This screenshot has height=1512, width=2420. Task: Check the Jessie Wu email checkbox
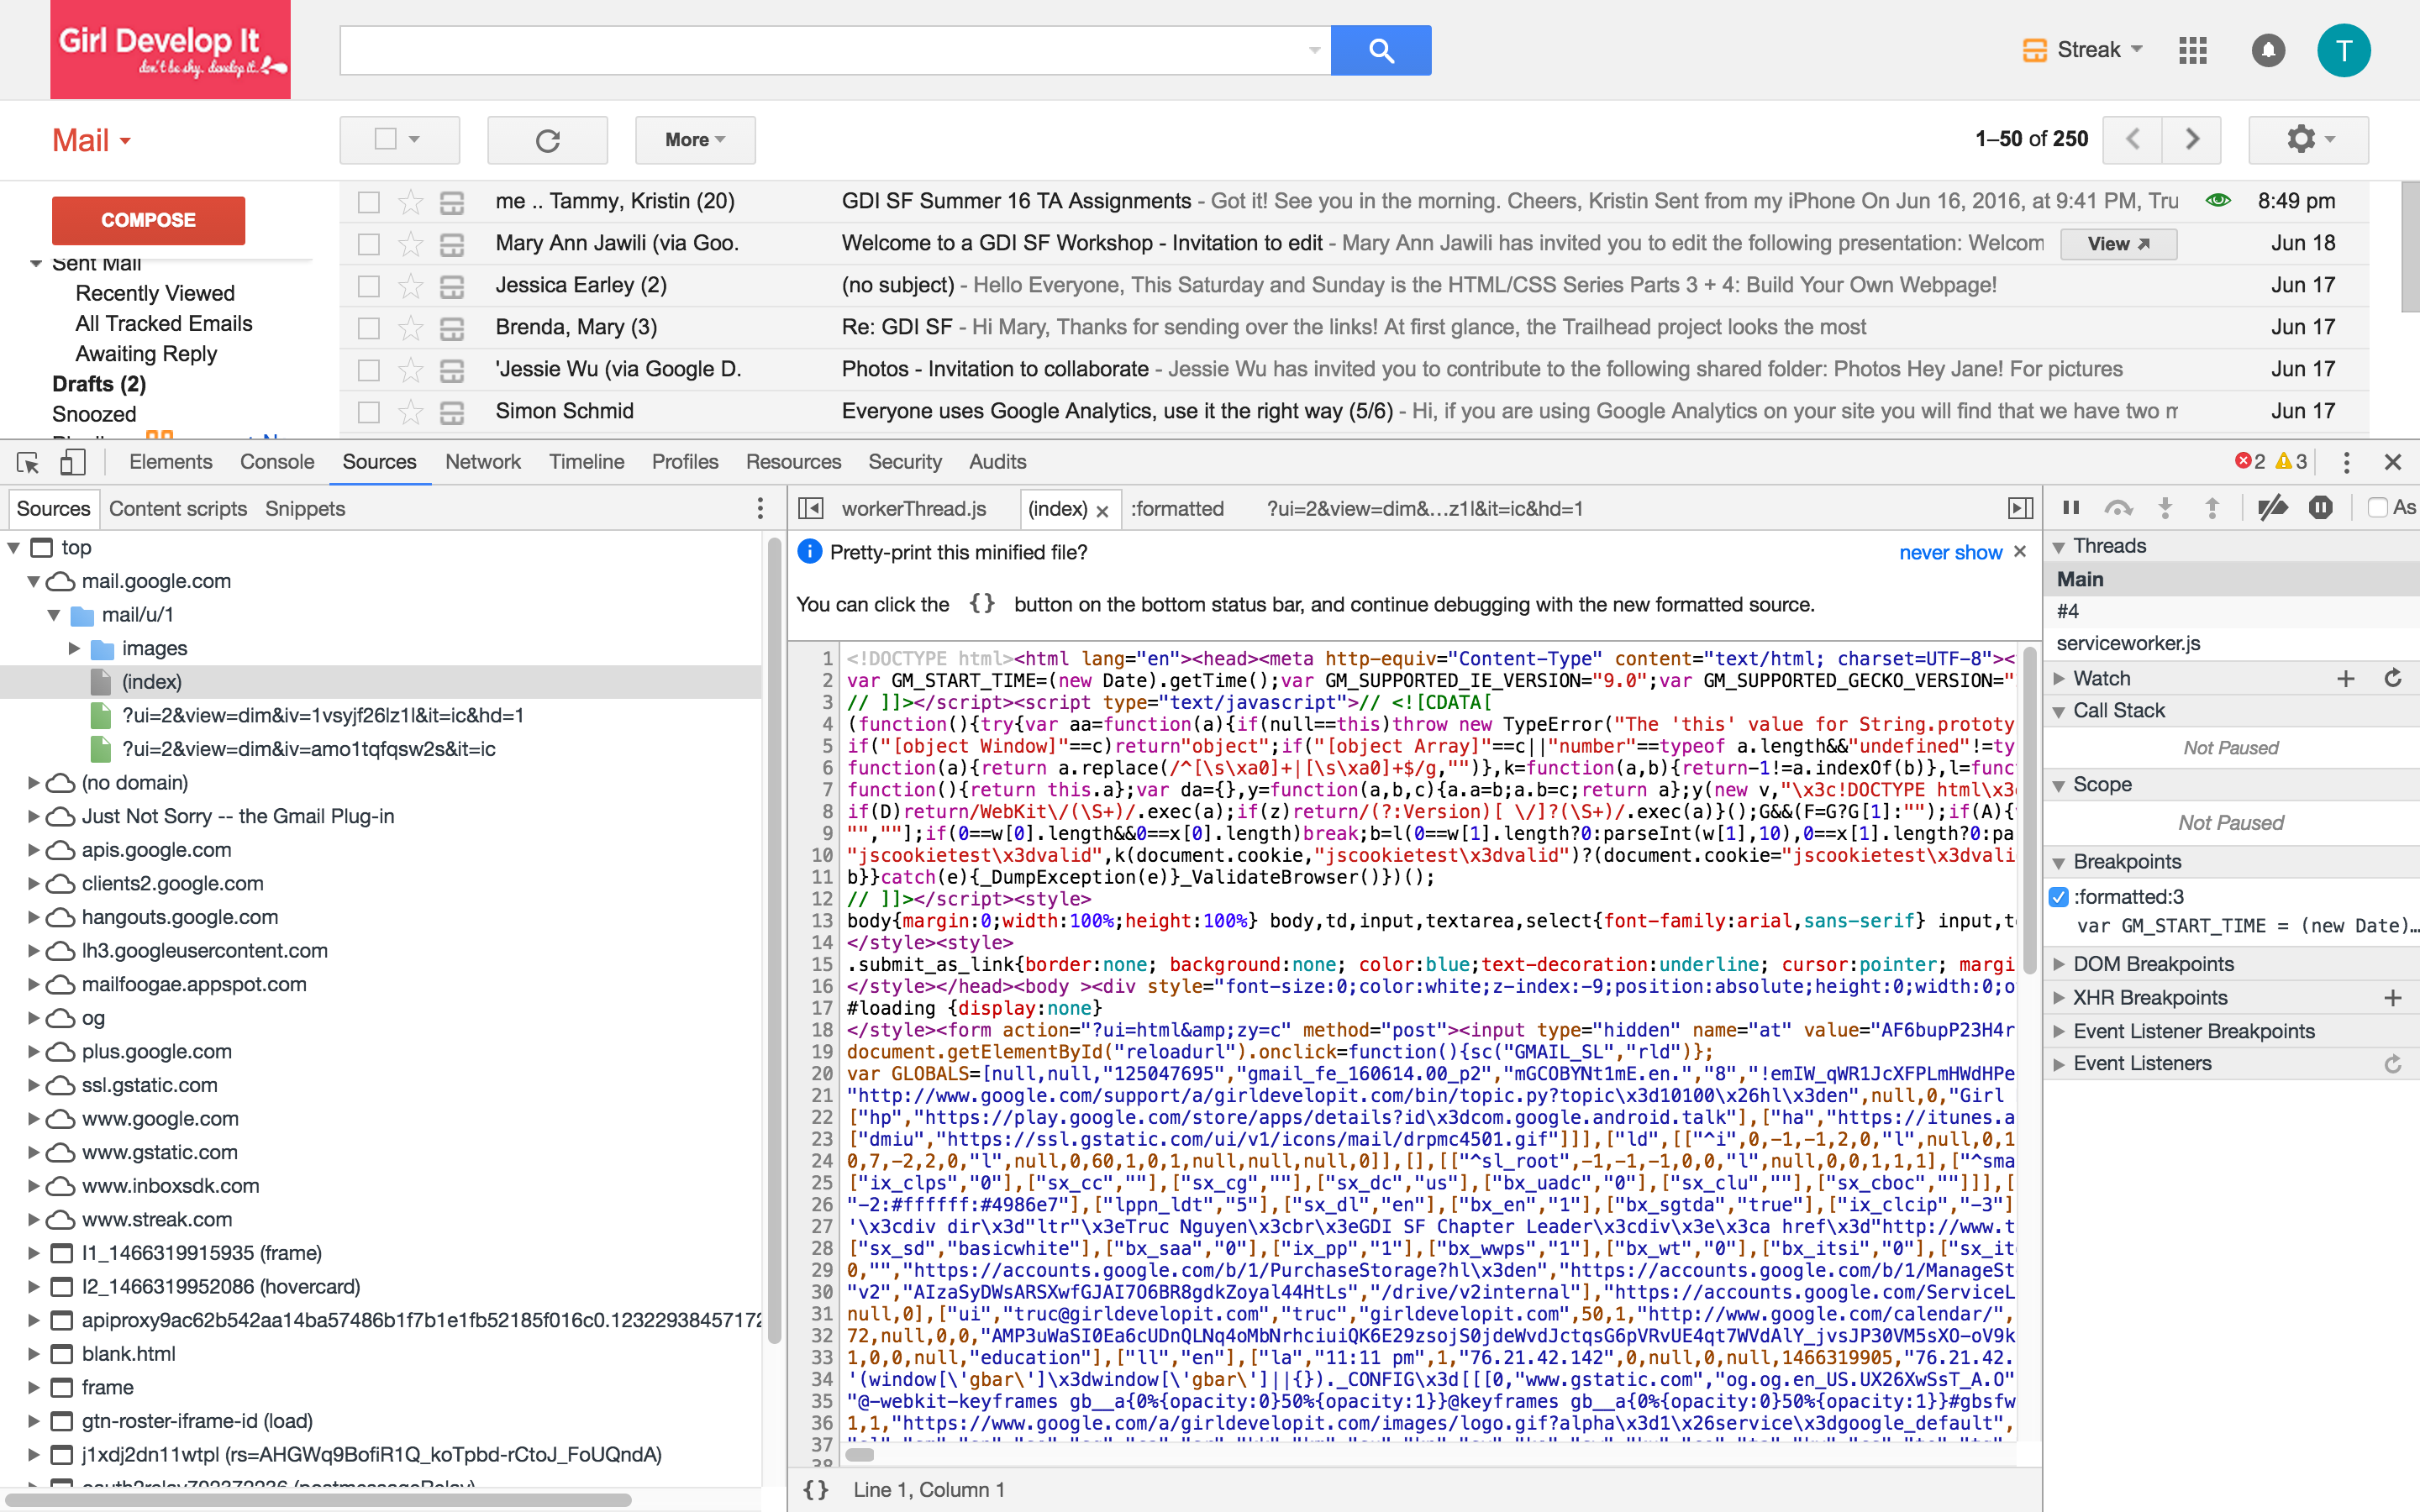click(369, 370)
